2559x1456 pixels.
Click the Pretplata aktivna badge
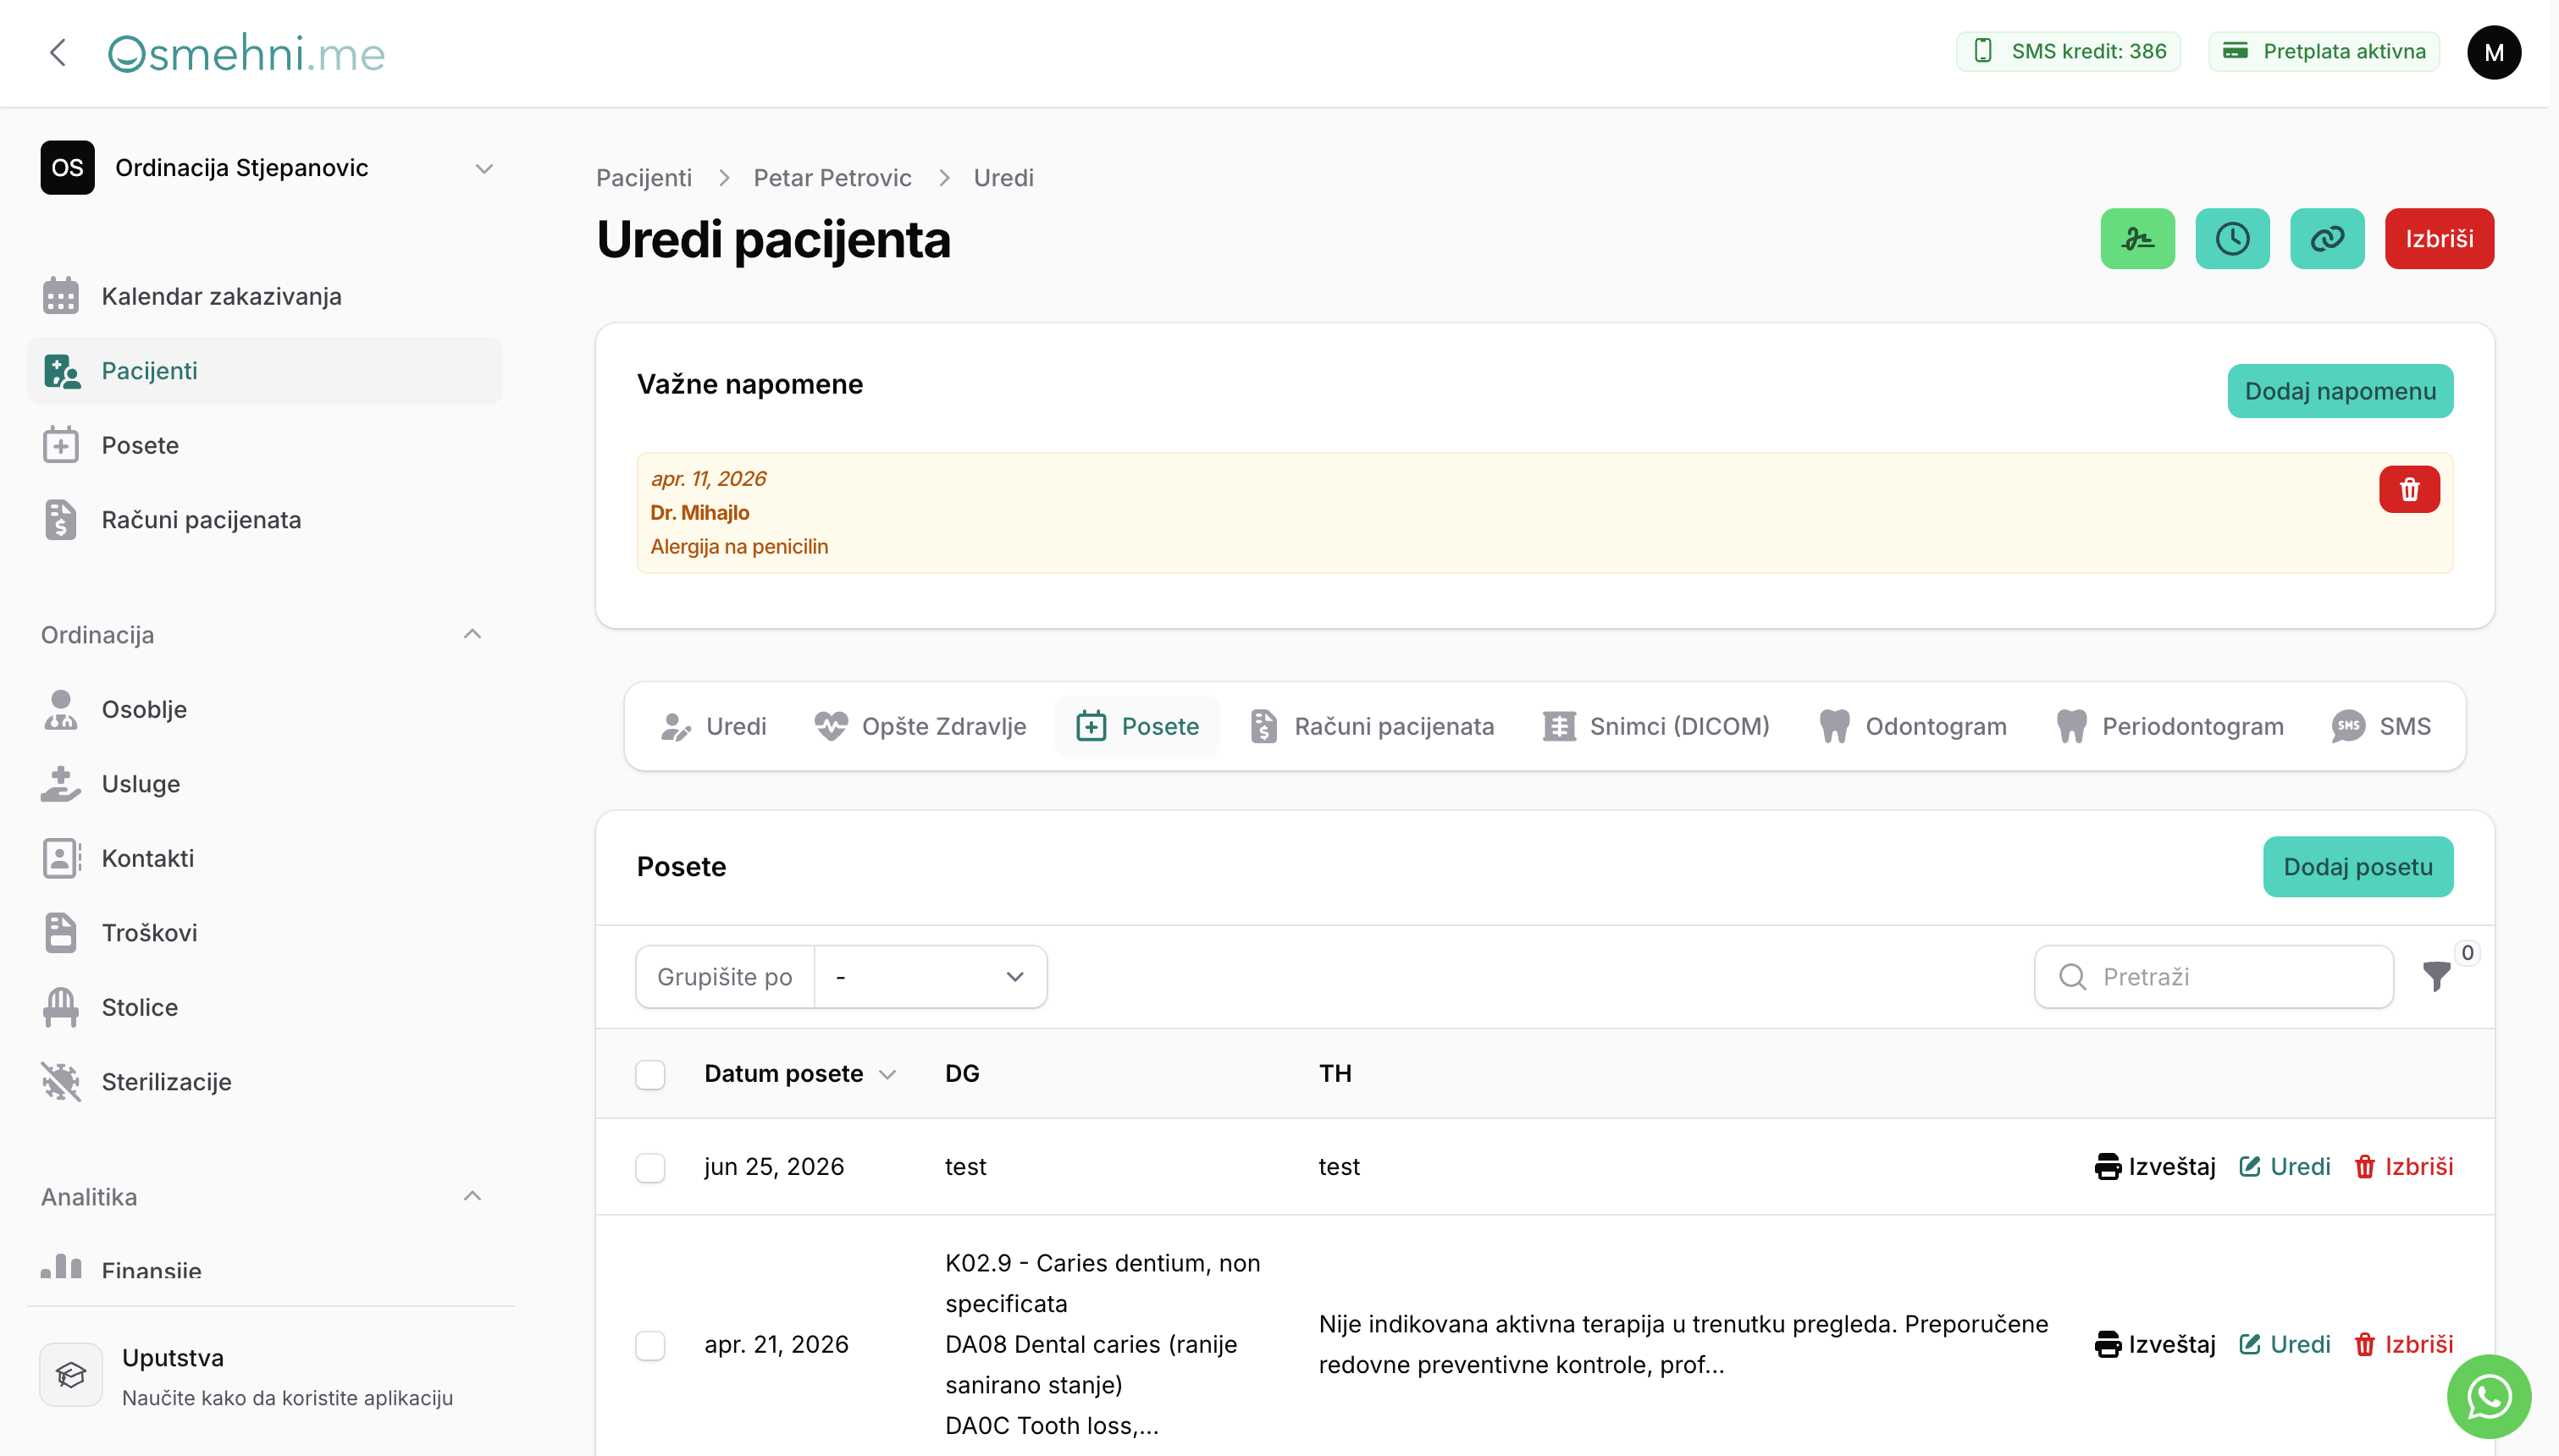point(2323,51)
